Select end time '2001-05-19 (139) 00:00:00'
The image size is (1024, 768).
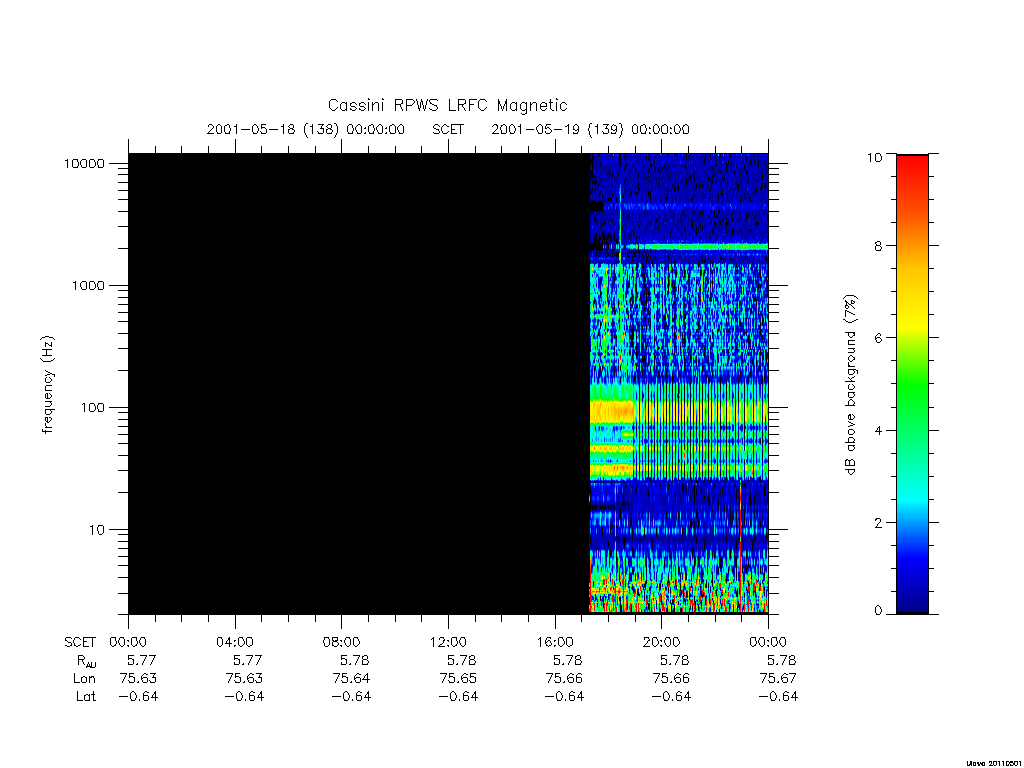590,129
